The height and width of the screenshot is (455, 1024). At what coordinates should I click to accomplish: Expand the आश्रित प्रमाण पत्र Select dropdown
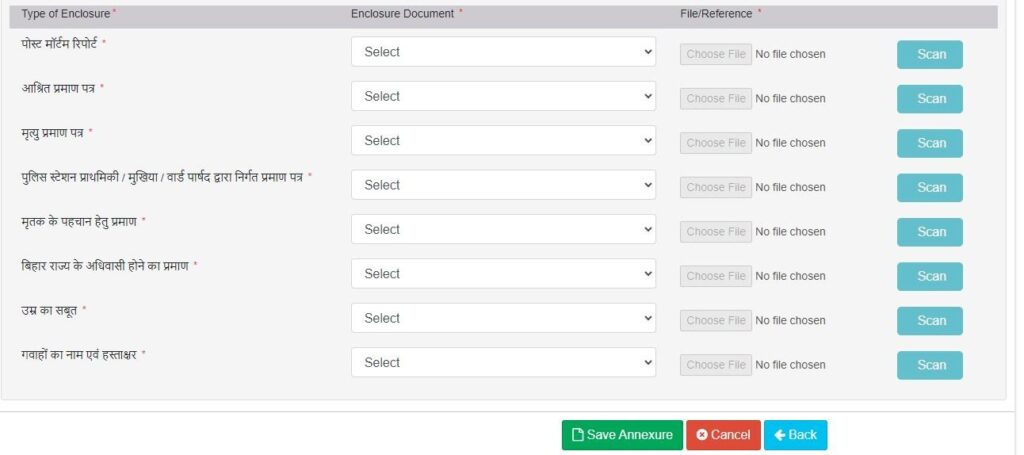[x=503, y=96]
